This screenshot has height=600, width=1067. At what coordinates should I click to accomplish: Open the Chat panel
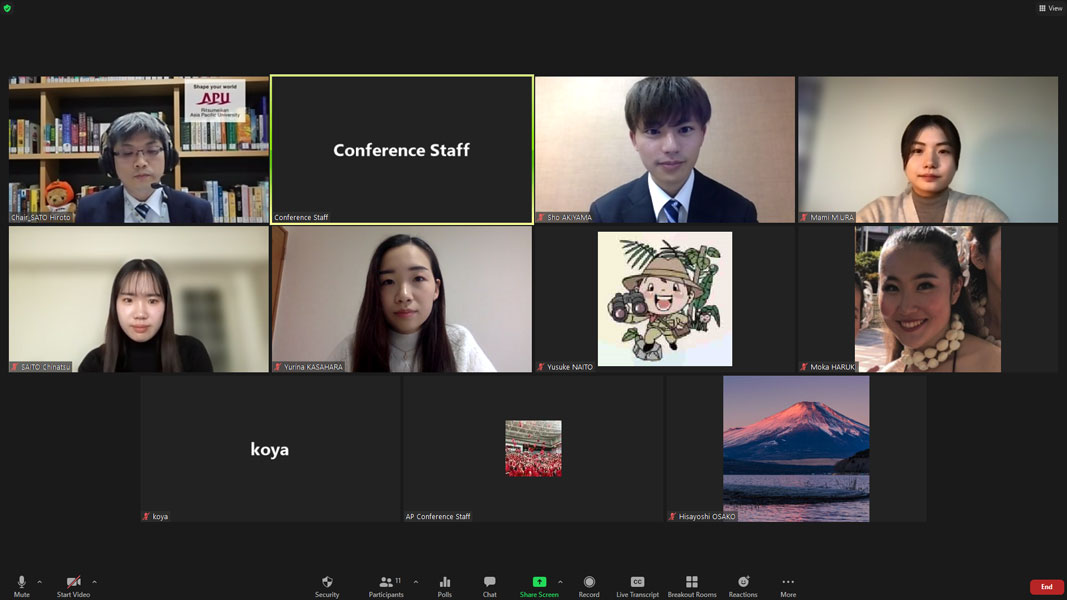point(489,583)
